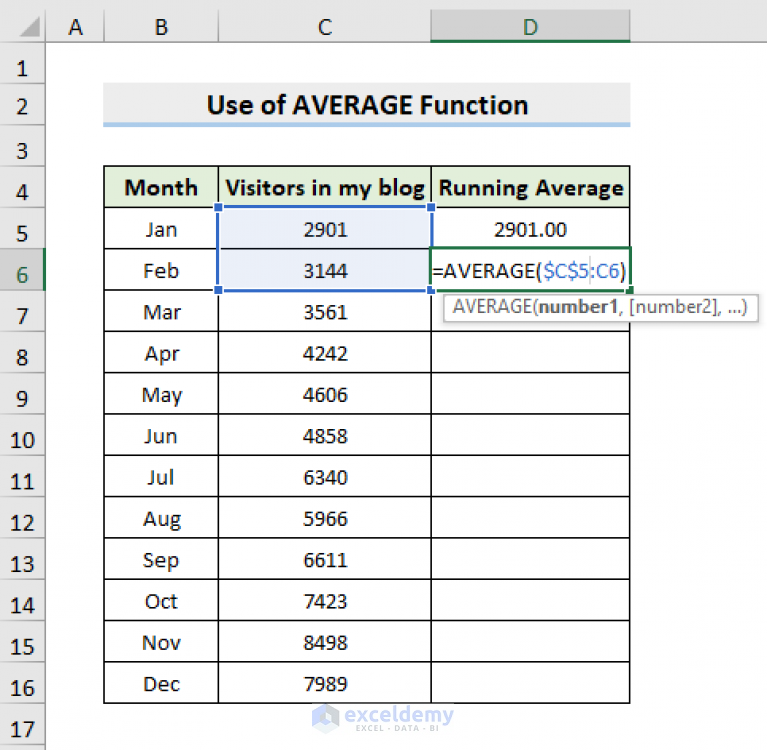
Task: Click the Mar cell
Action: click(161, 311)
